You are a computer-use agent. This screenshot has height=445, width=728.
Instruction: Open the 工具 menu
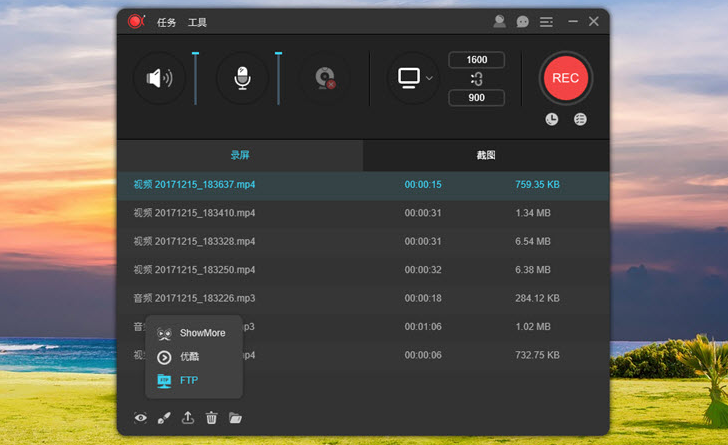(x=197, y=22)
